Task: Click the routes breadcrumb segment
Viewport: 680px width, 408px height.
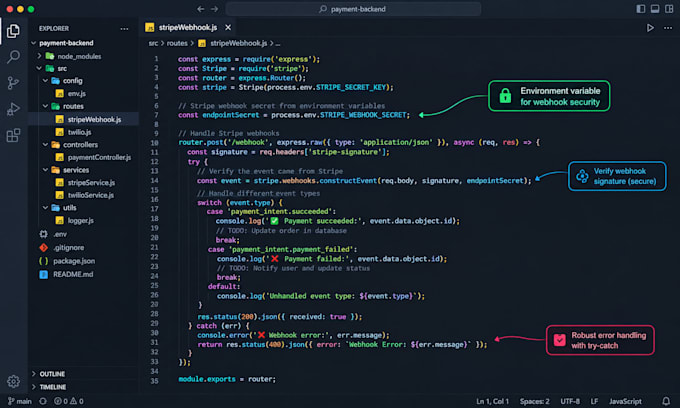Action: tap(177, 43)
